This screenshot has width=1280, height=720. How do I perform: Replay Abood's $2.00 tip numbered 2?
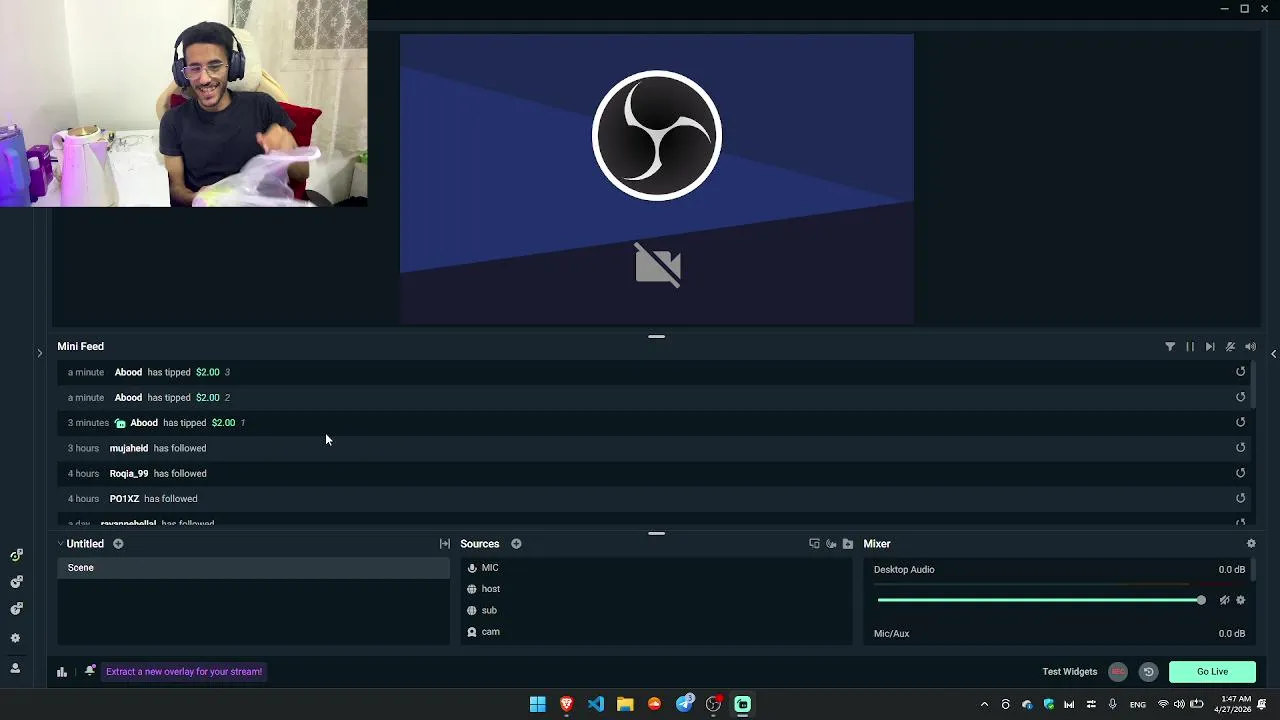1240,397
